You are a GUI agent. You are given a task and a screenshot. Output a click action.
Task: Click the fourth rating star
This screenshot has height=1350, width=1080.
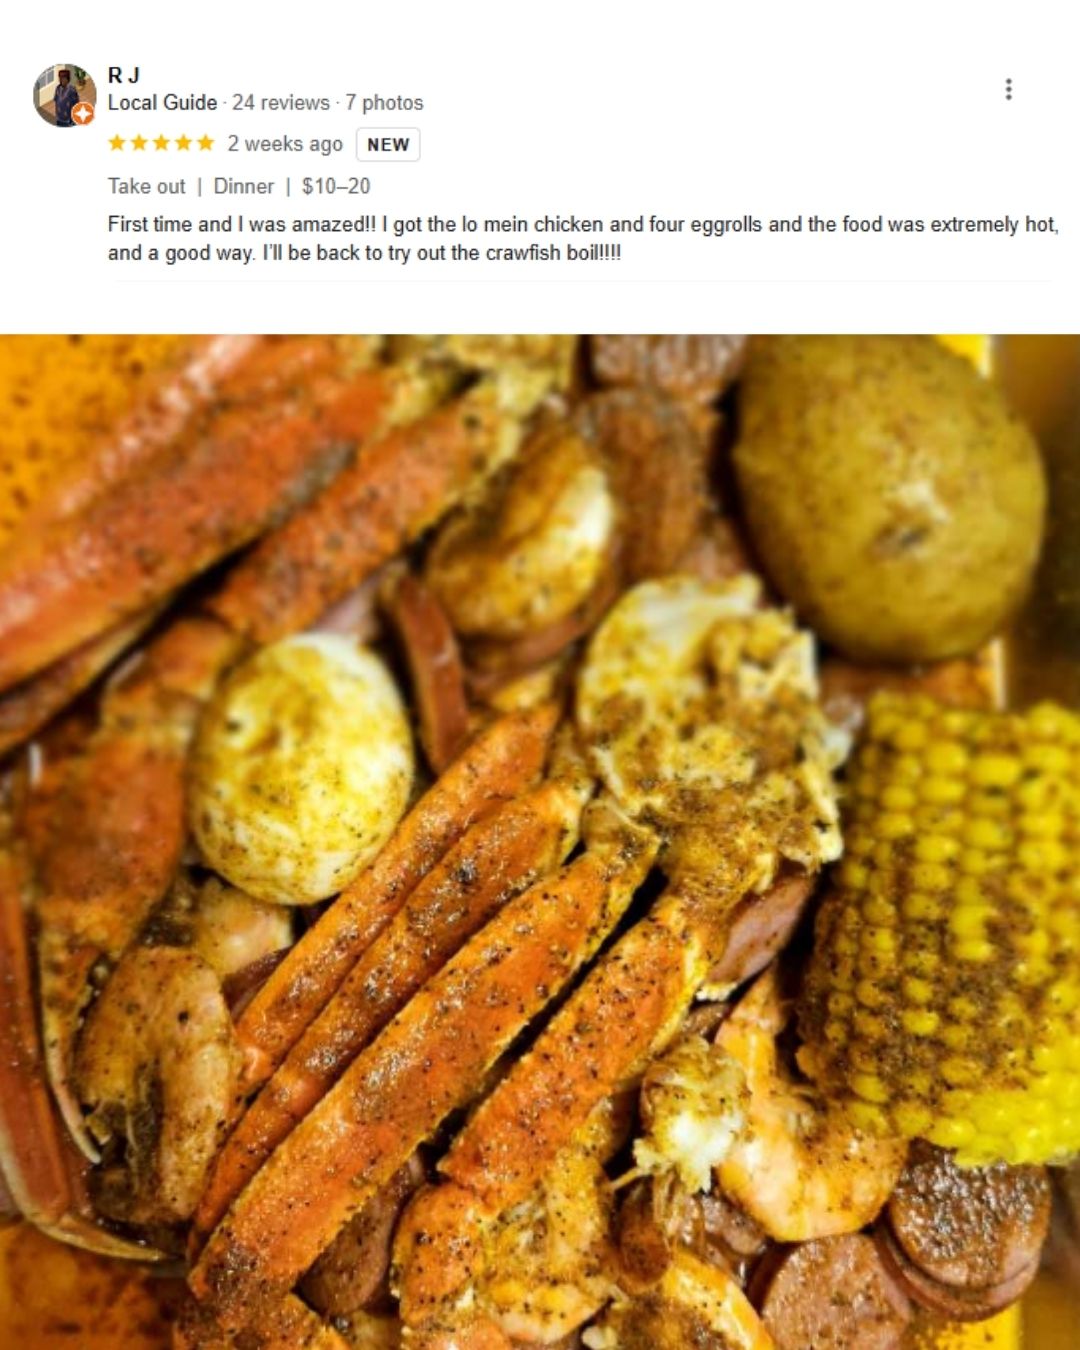(183, 143)
